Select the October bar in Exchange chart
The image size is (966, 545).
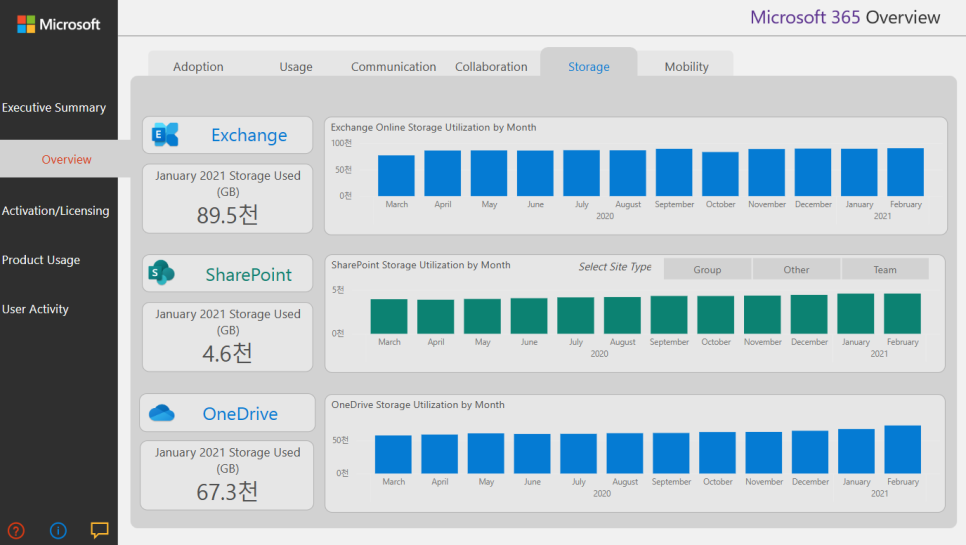pyautogui.click(x=720, y=174)
